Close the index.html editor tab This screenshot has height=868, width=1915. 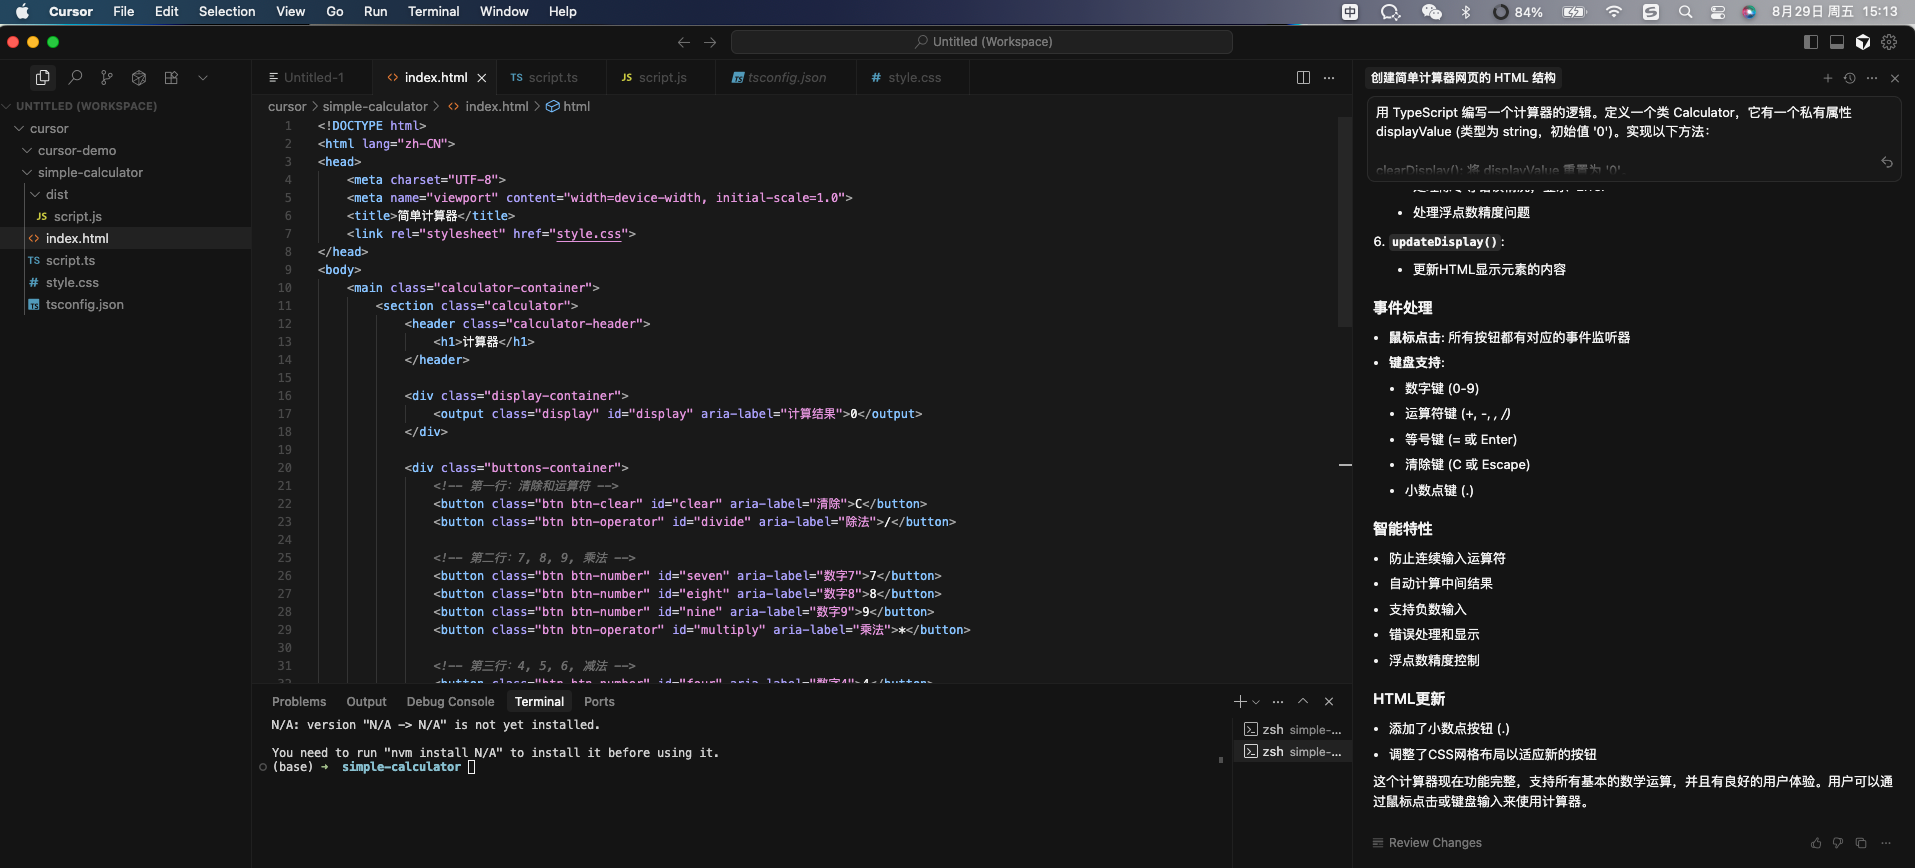pyautogui.click(x=482, y=77)
